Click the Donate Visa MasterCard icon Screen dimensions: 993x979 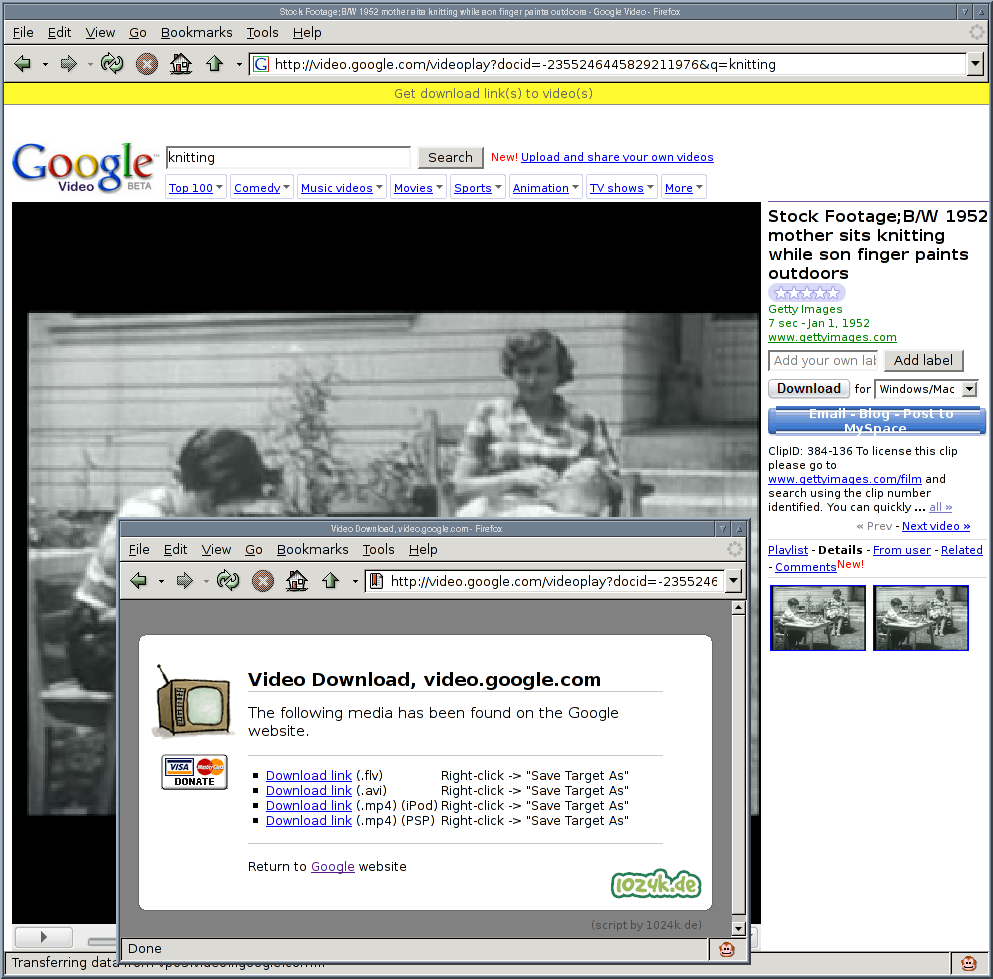tap(194, 773)
